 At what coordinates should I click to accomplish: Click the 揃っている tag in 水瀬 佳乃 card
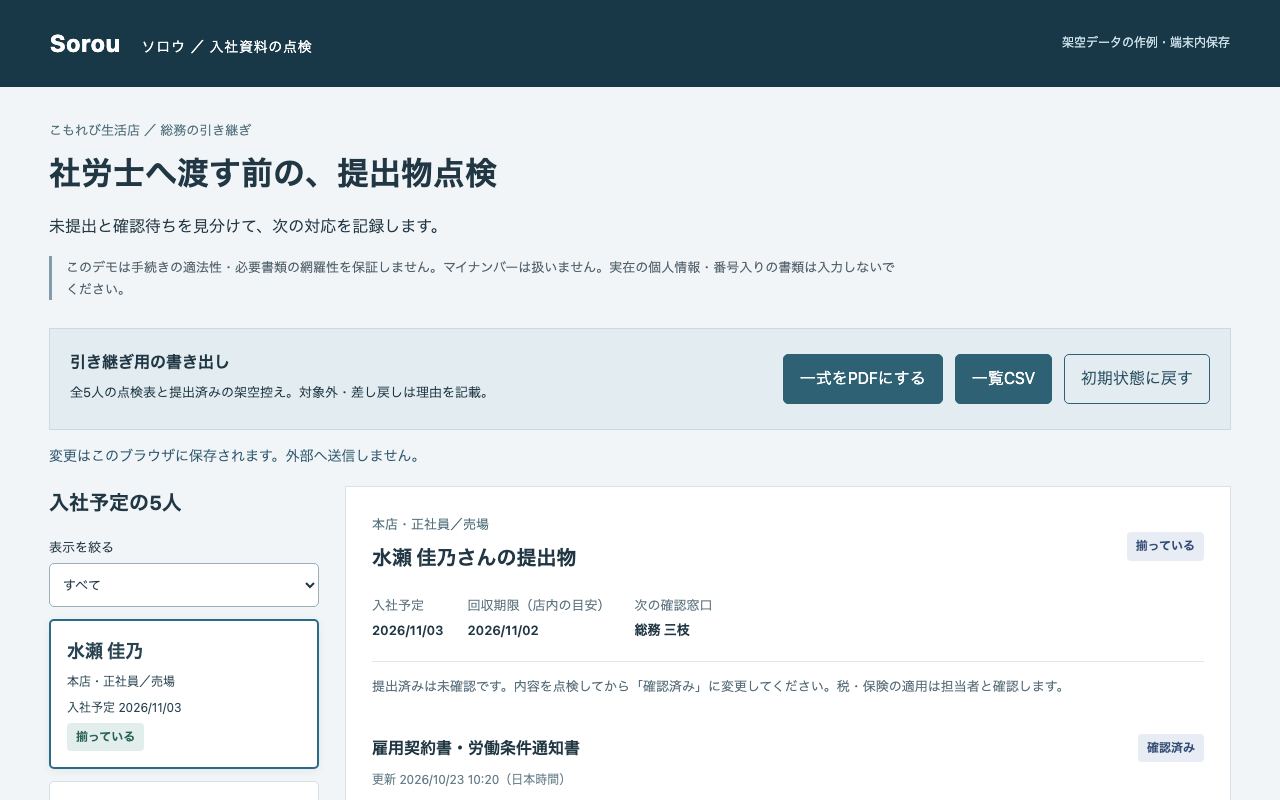click(x=105, y=737)
